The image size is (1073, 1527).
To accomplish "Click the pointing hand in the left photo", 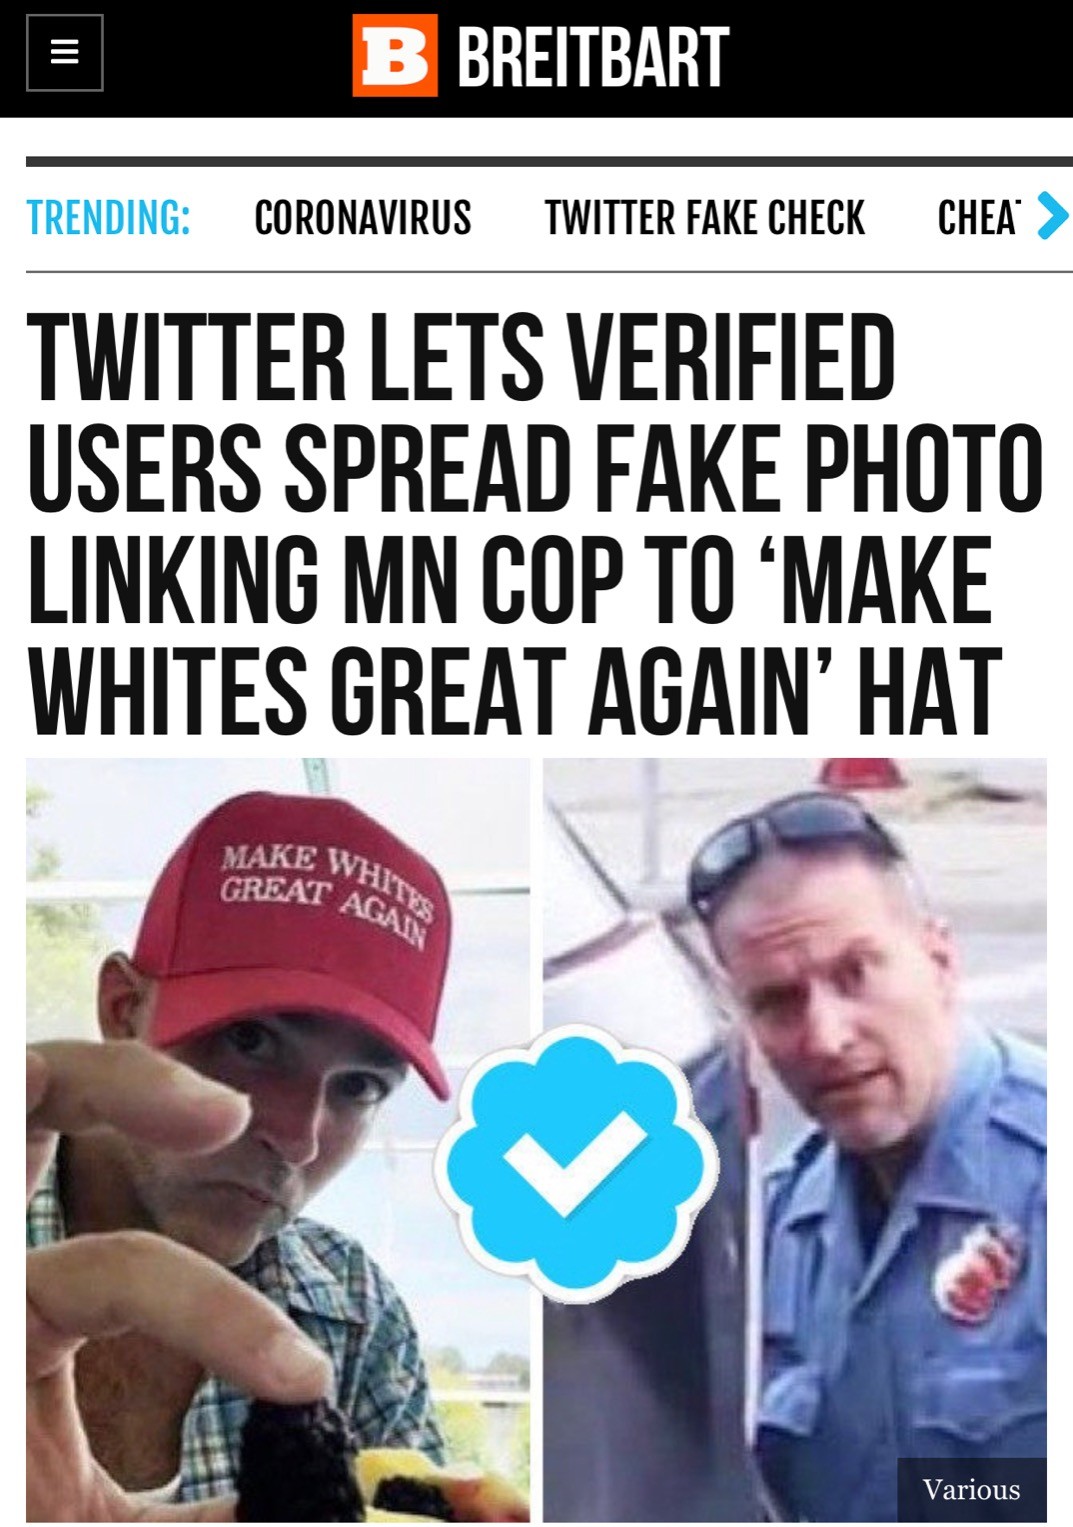I will point(140,1180).
